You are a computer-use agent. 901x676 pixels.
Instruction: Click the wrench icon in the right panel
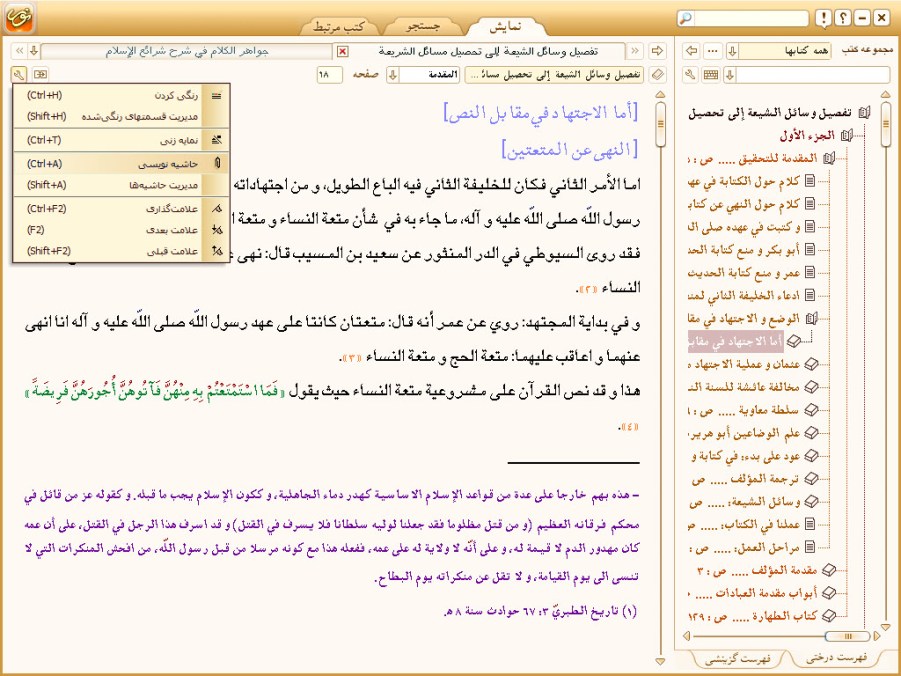tap(691, 74)
